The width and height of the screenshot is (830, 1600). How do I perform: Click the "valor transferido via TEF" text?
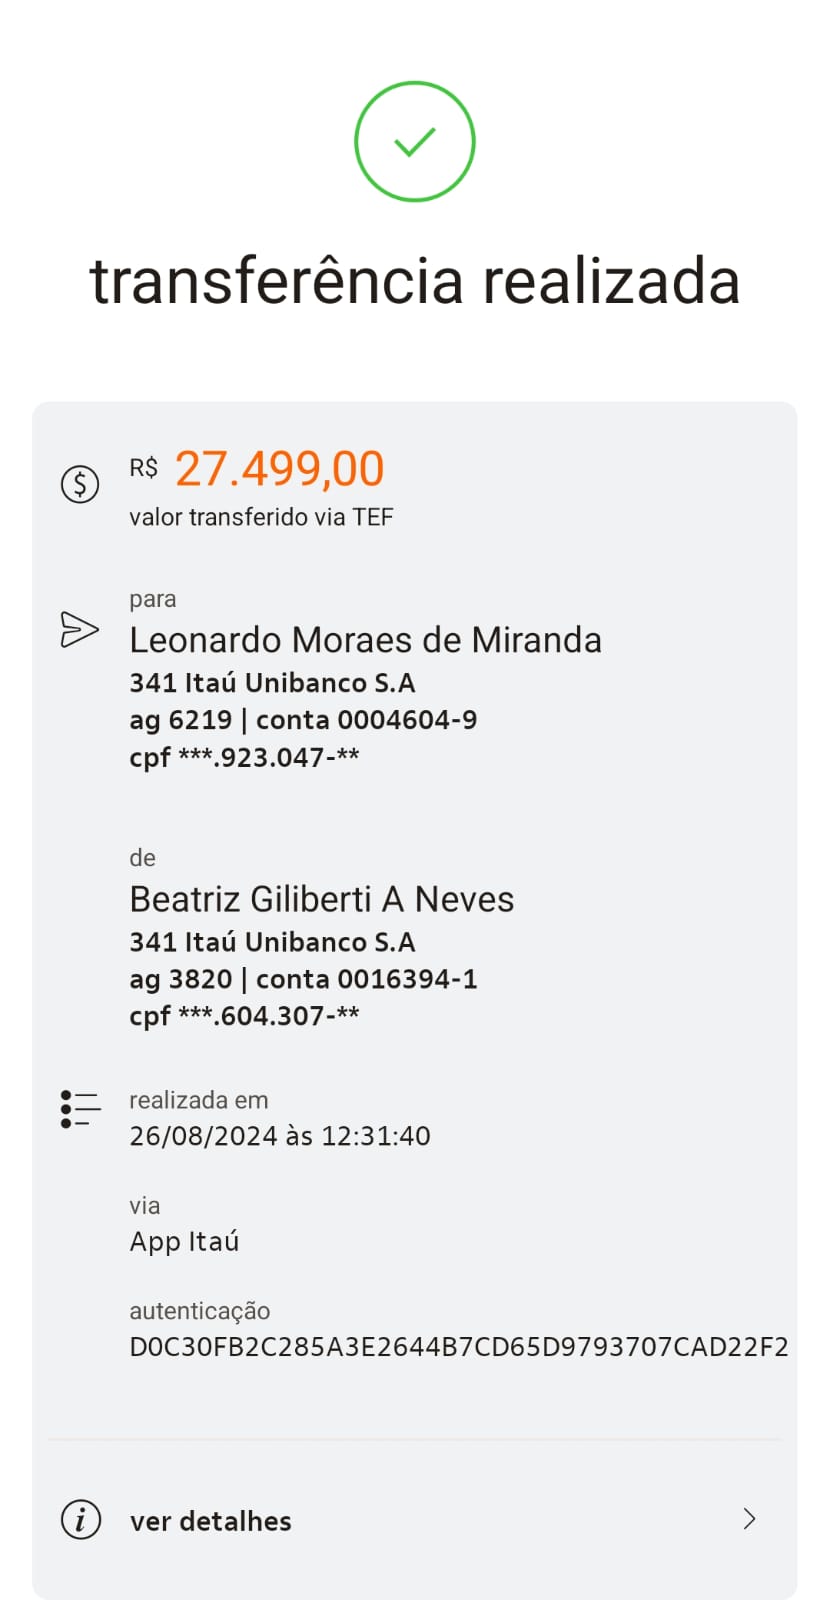click(261, 517)
